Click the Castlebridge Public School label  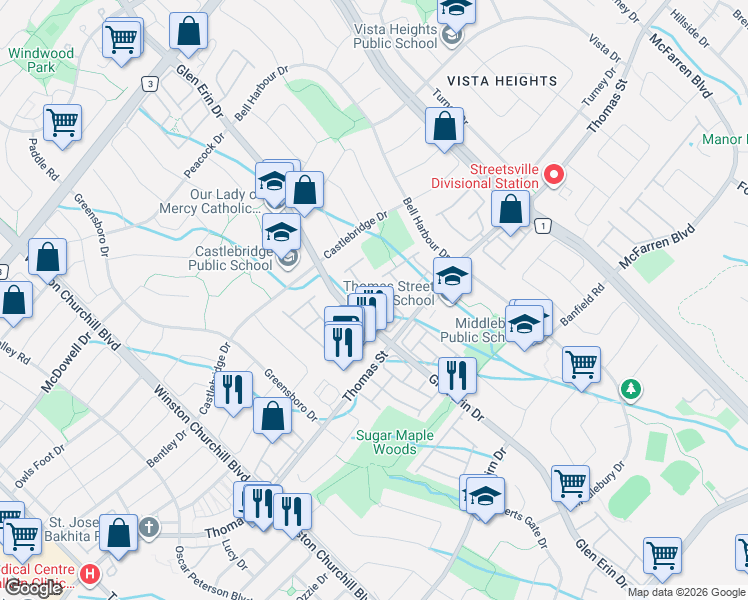[230, 258]
